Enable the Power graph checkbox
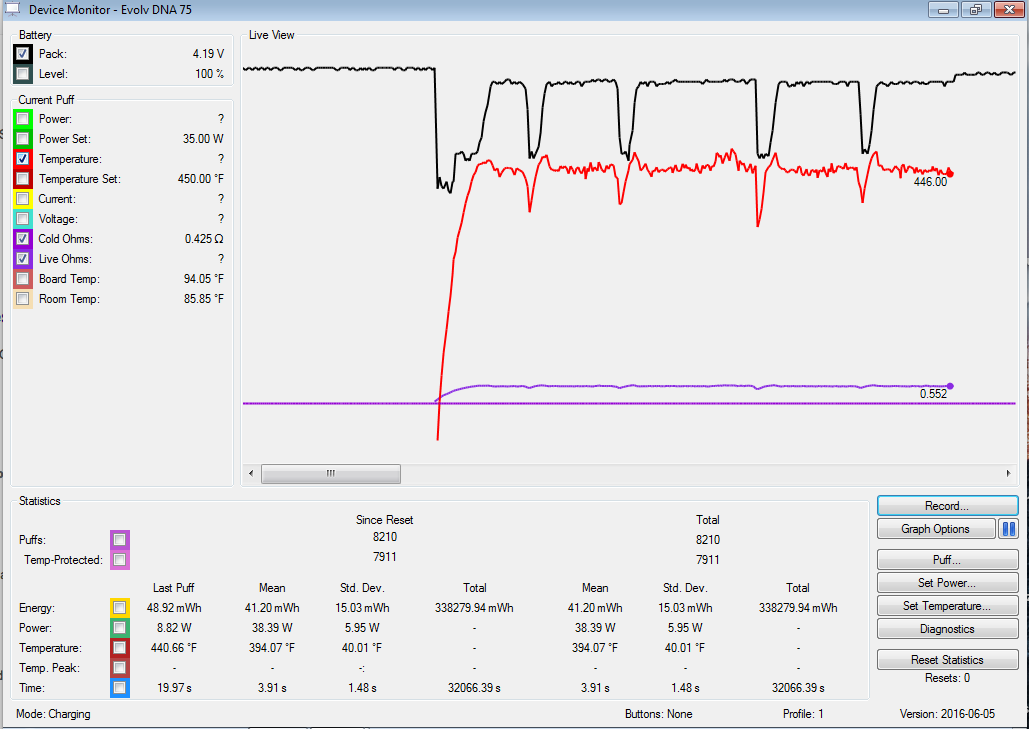The image size is (1029, 729). point(23,119)
